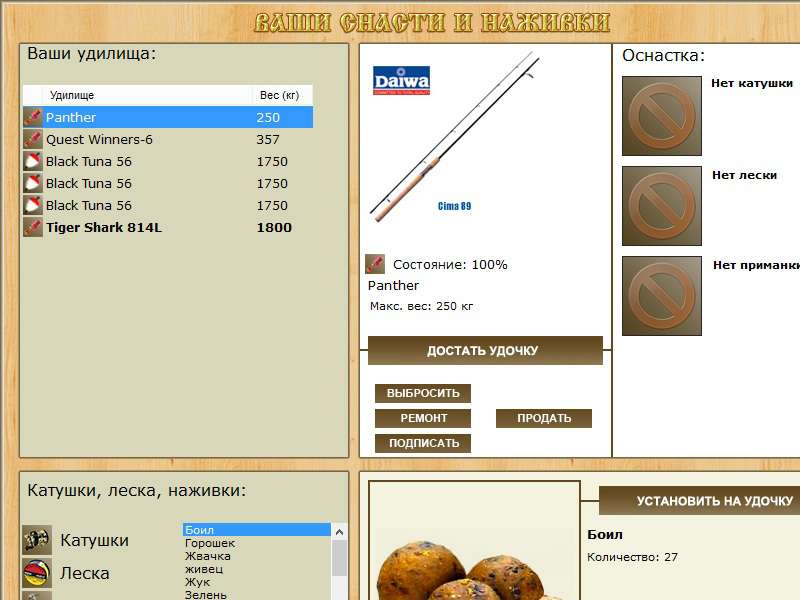Click the bait list scroll-up arrow
This screenshot has width=800, height=600.
pos(339,532)
